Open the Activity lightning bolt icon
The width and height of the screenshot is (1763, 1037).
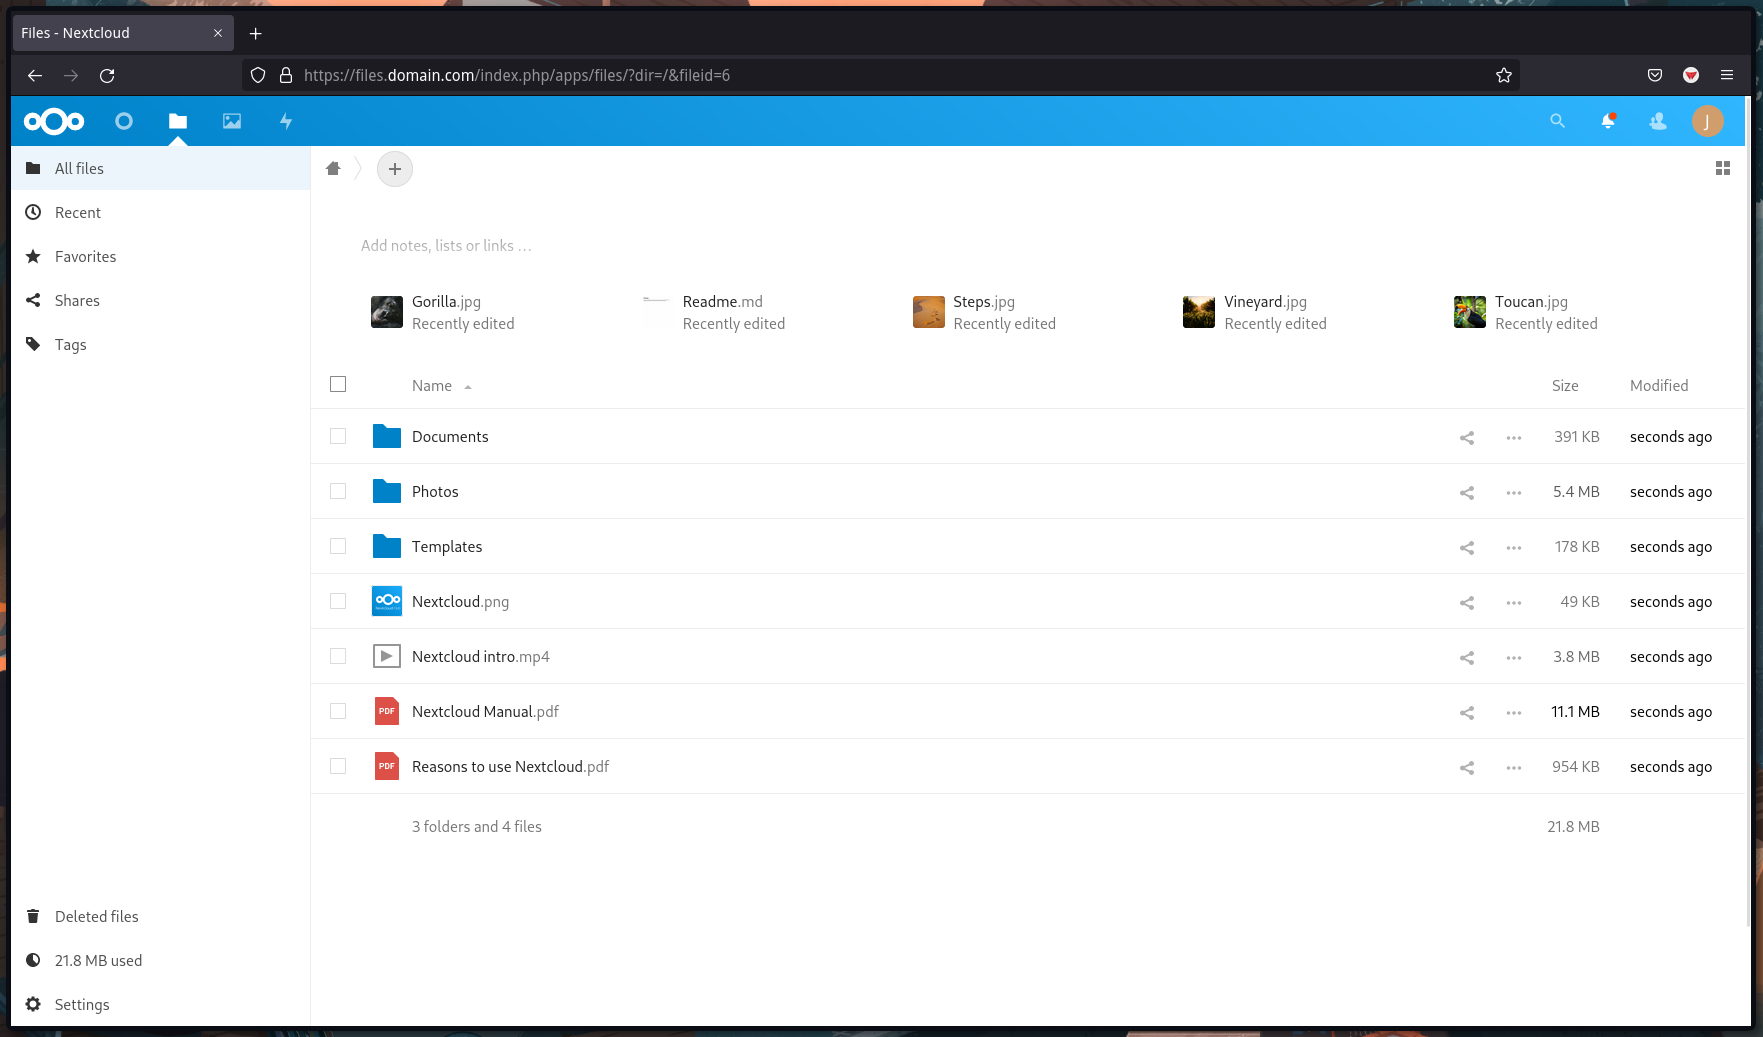(x=286, y=121)
